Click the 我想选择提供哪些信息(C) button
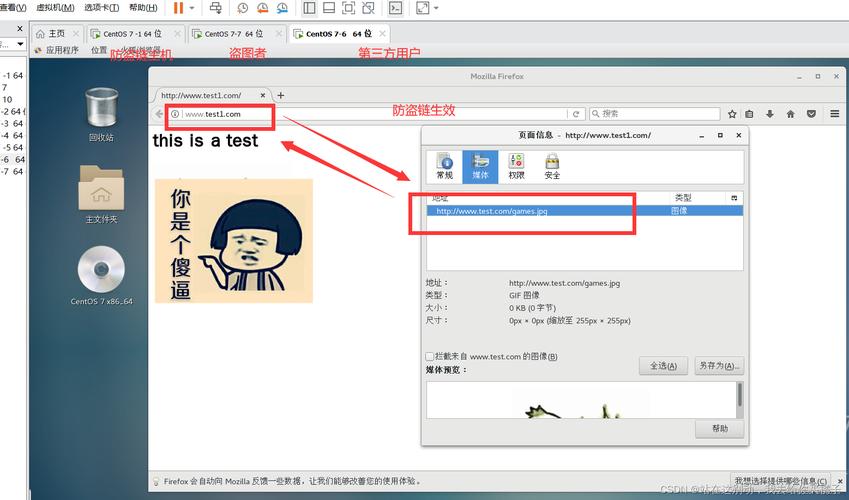This screenshot has width=849, height=500. pyautogui.click(x=780, y=480)
